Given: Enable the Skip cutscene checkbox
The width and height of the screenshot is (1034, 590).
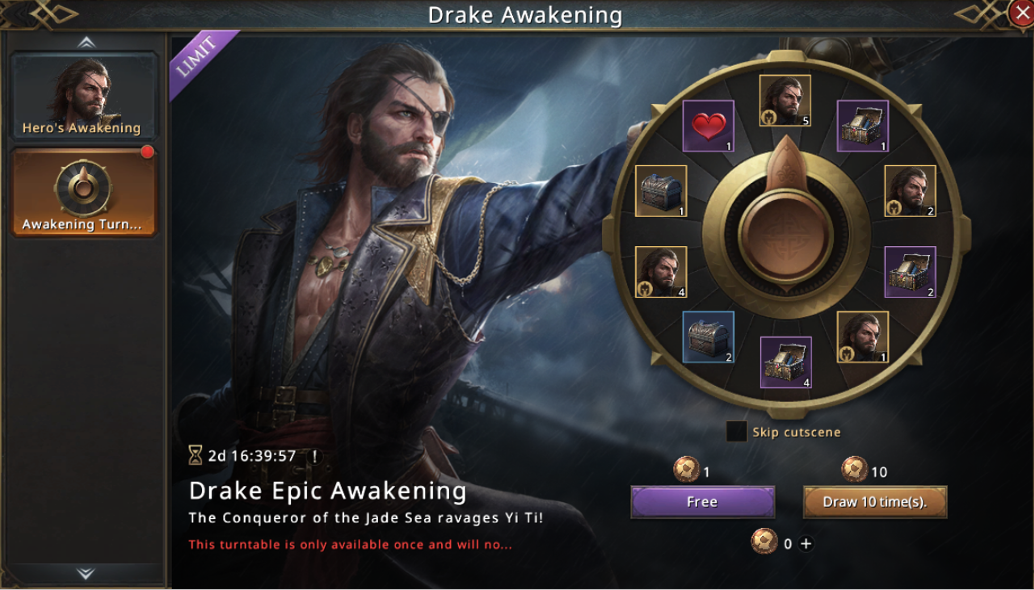Looking at the screenshot, I should [x=736, y=432].
